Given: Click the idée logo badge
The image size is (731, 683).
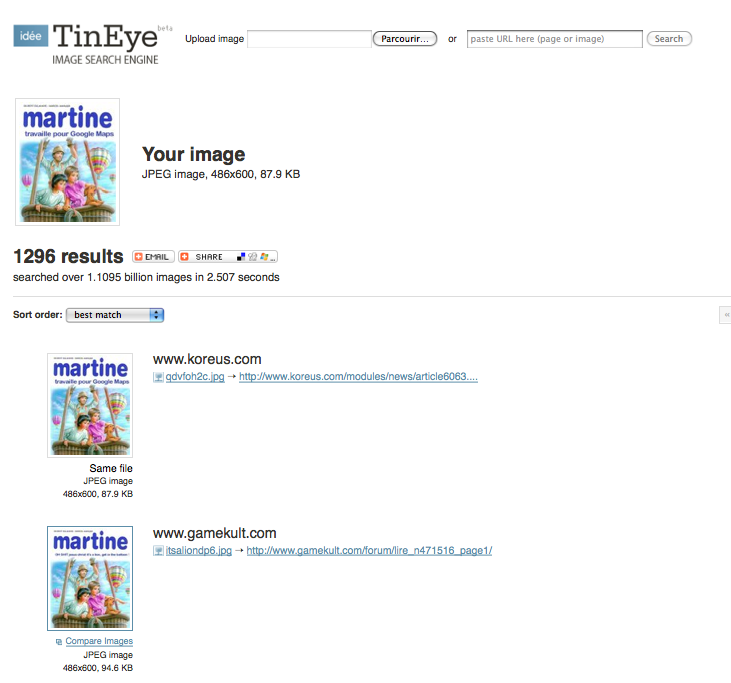Looking at the screenshot, I should click(x=30, y=36).
